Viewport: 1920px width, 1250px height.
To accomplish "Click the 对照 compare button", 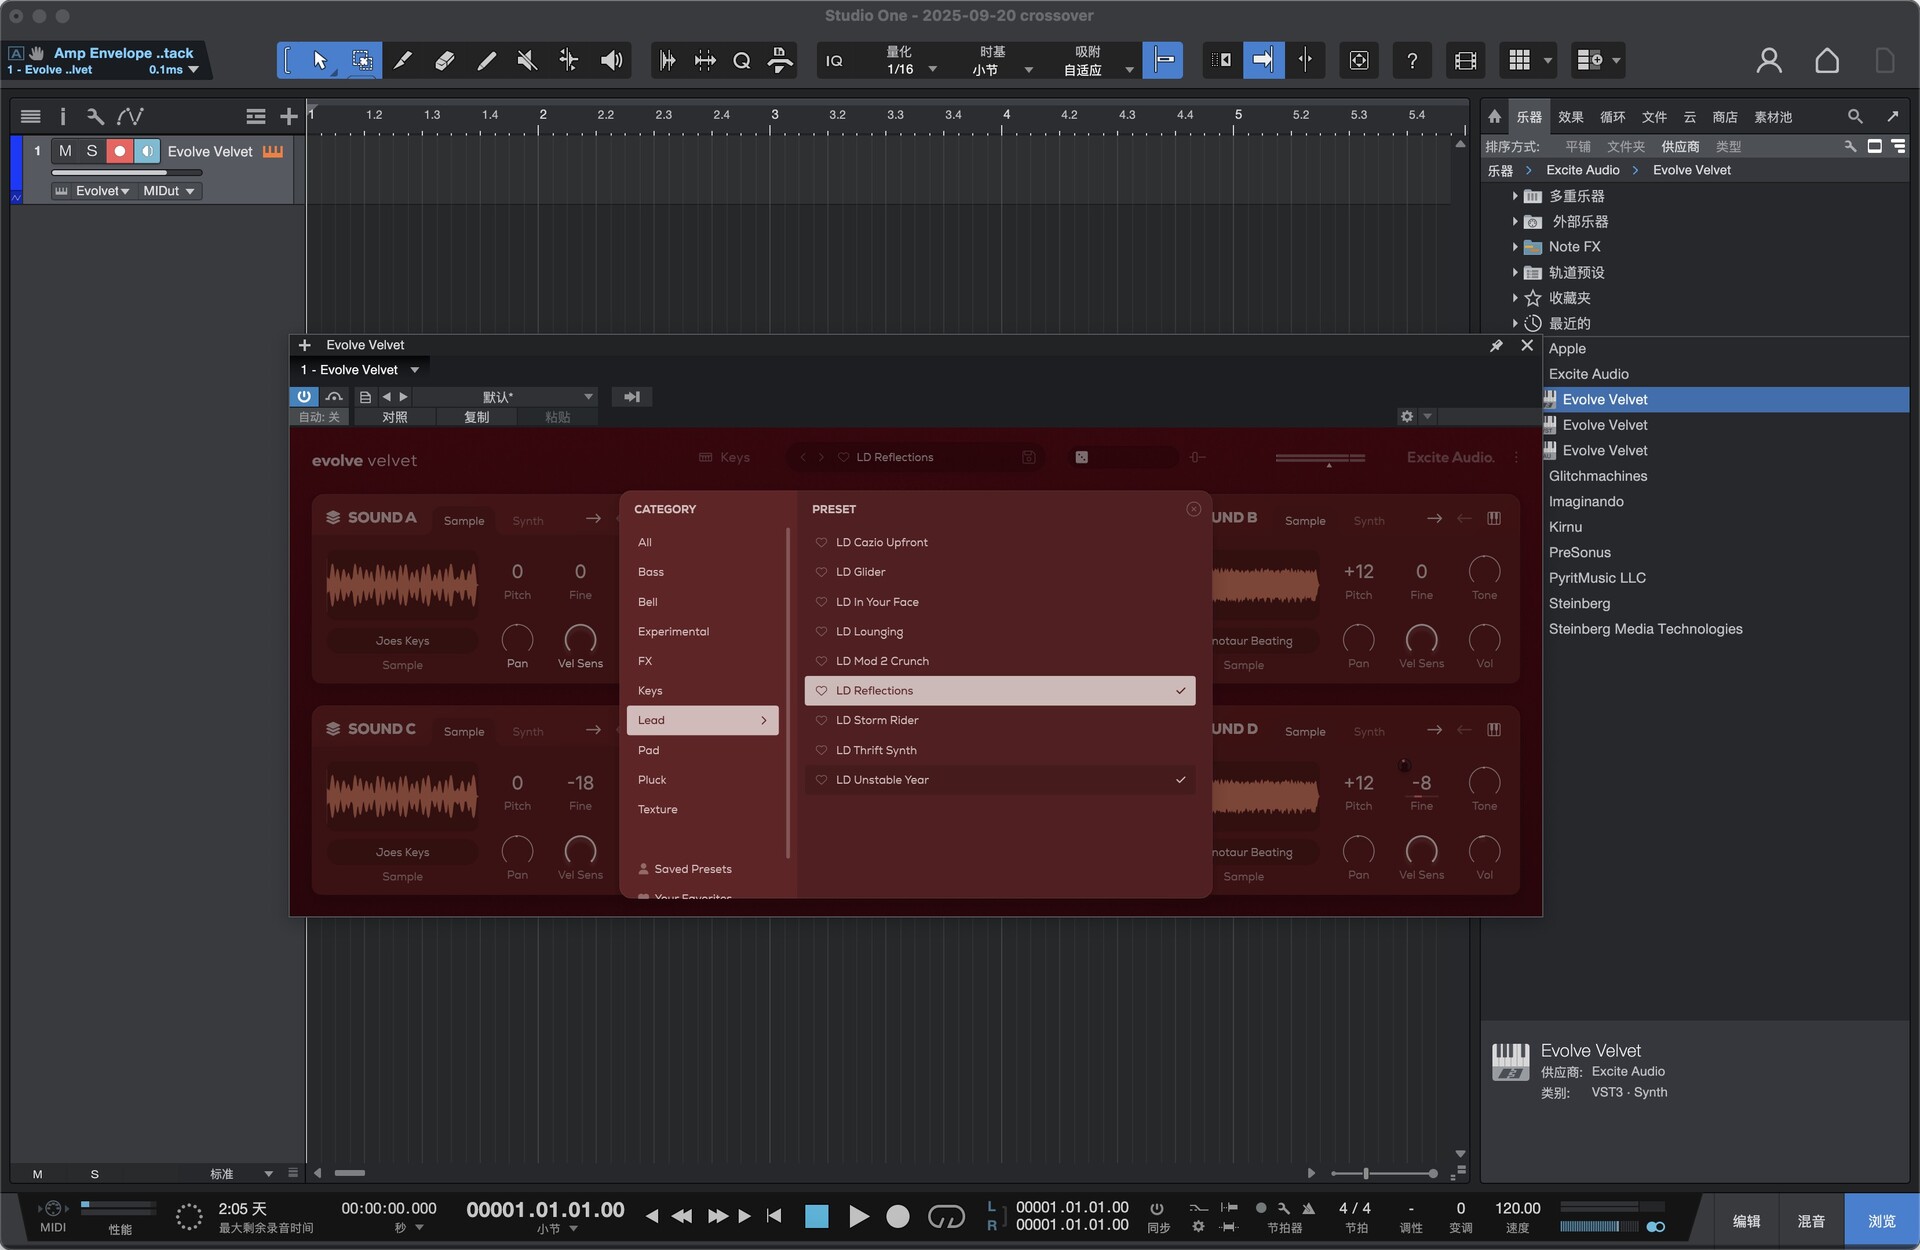I will pyautogui.click(x=395, y=417).
